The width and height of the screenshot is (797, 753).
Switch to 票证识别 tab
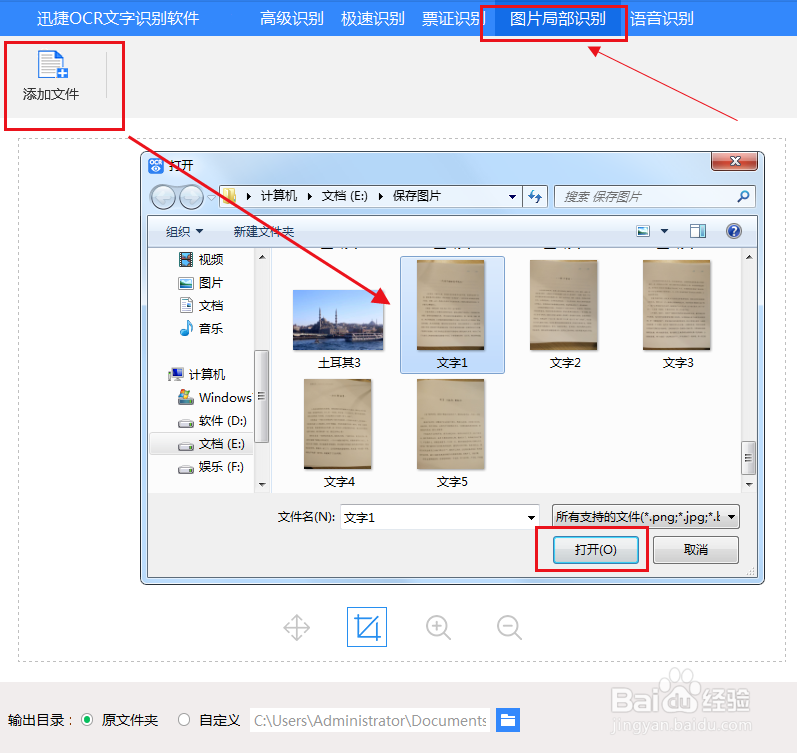click(451, 19)
